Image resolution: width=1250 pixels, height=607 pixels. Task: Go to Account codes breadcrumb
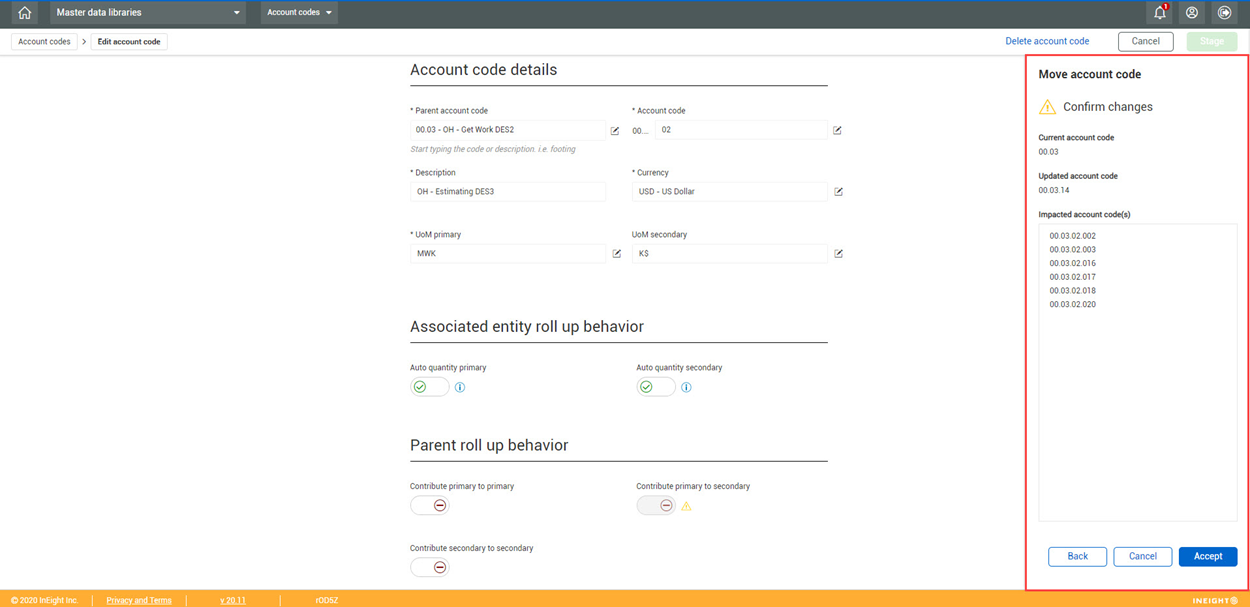click(45, 42)
